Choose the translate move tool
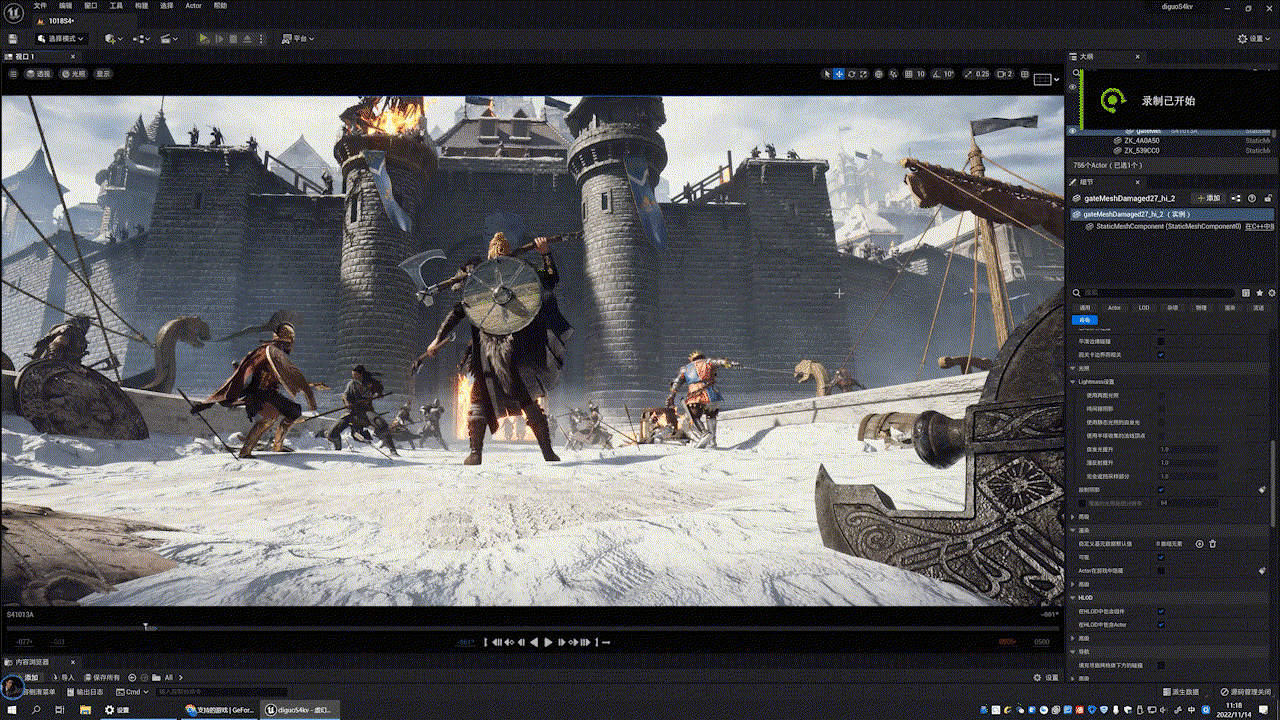The image size is (1280, 720). (x=839, y=74)
